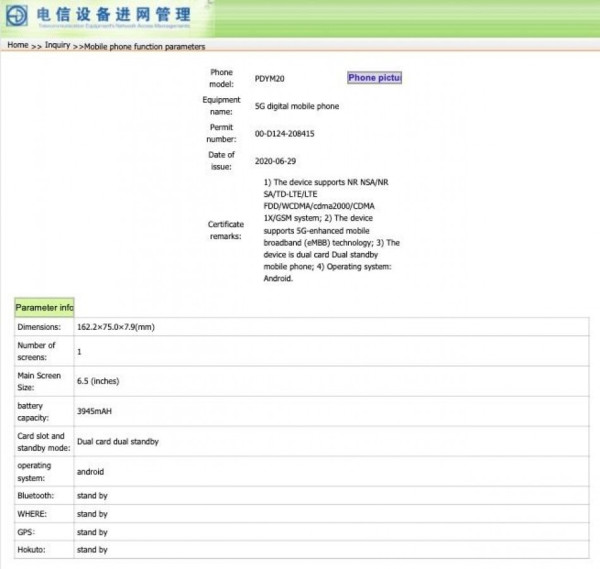Click the 'GPS:' row label
This screenshot has height=569, width=600.
point(26,532)
